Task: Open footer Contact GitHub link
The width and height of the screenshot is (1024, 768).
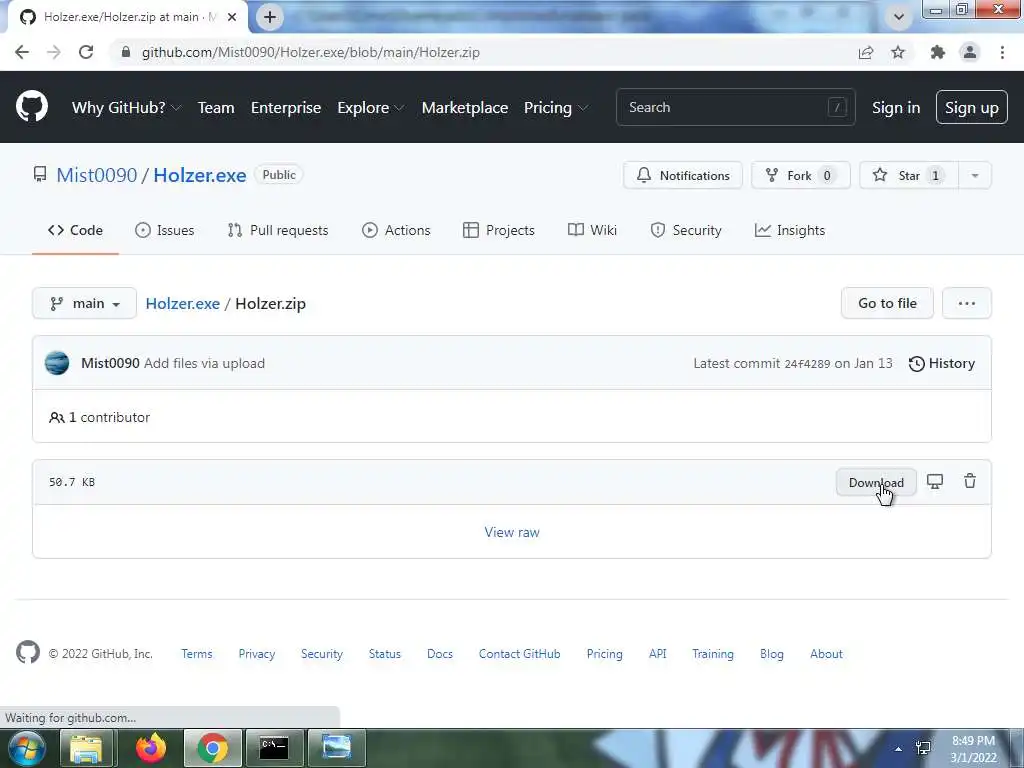Action: (x=519, y=654)
